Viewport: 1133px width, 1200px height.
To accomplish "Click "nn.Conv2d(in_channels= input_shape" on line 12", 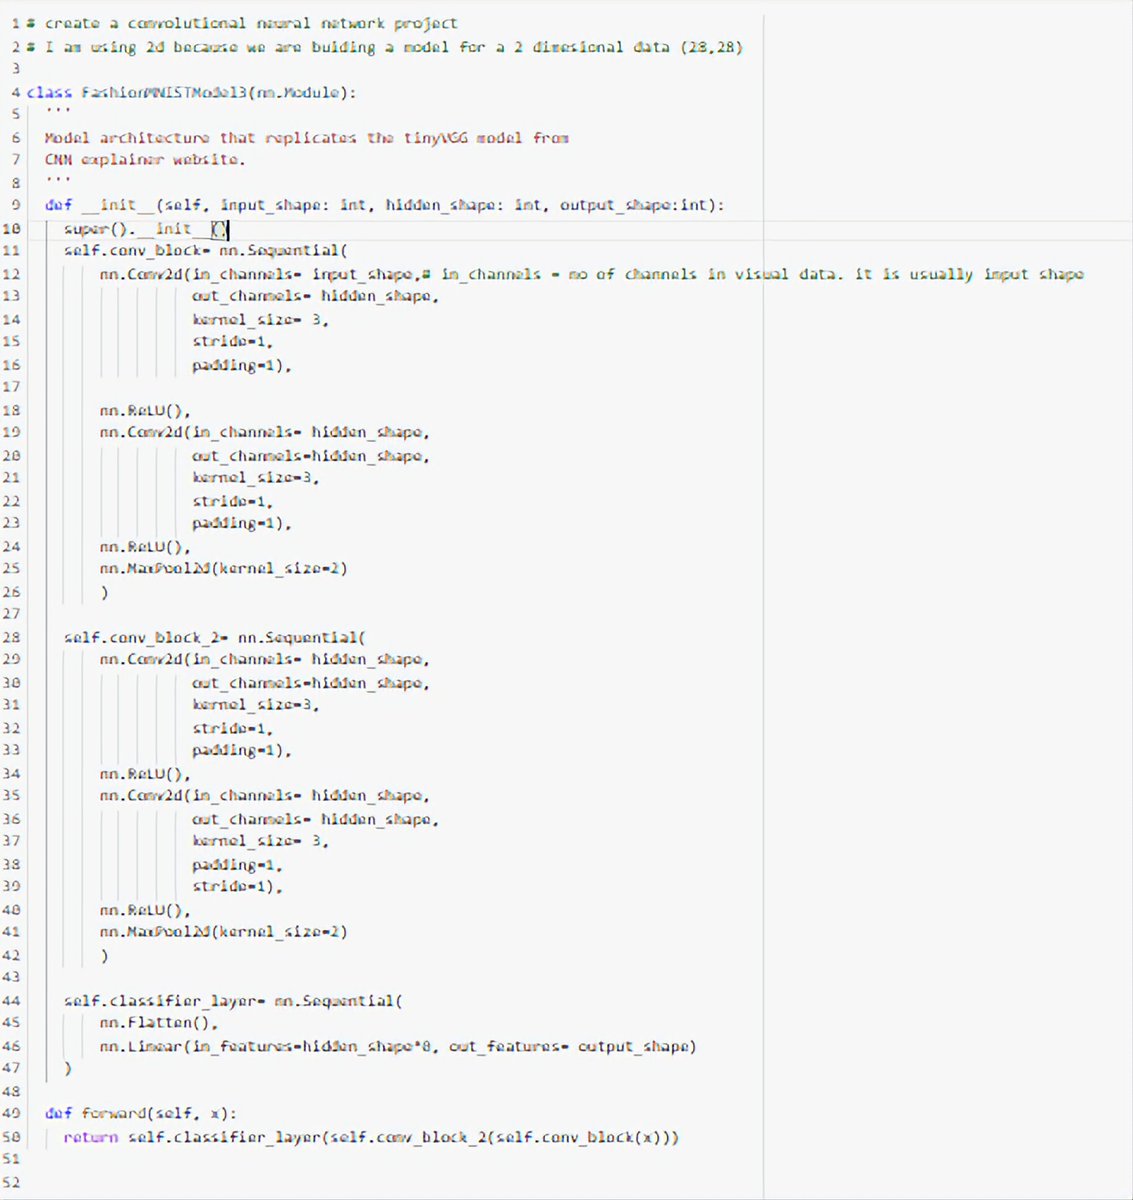I will point(256,274).
